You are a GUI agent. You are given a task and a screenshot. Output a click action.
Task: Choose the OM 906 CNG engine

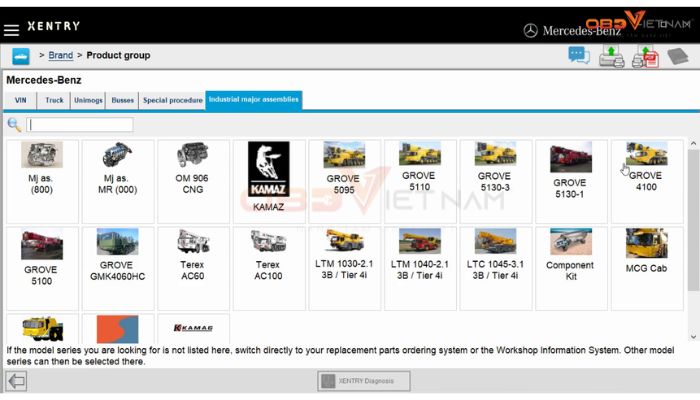point(193,181)
